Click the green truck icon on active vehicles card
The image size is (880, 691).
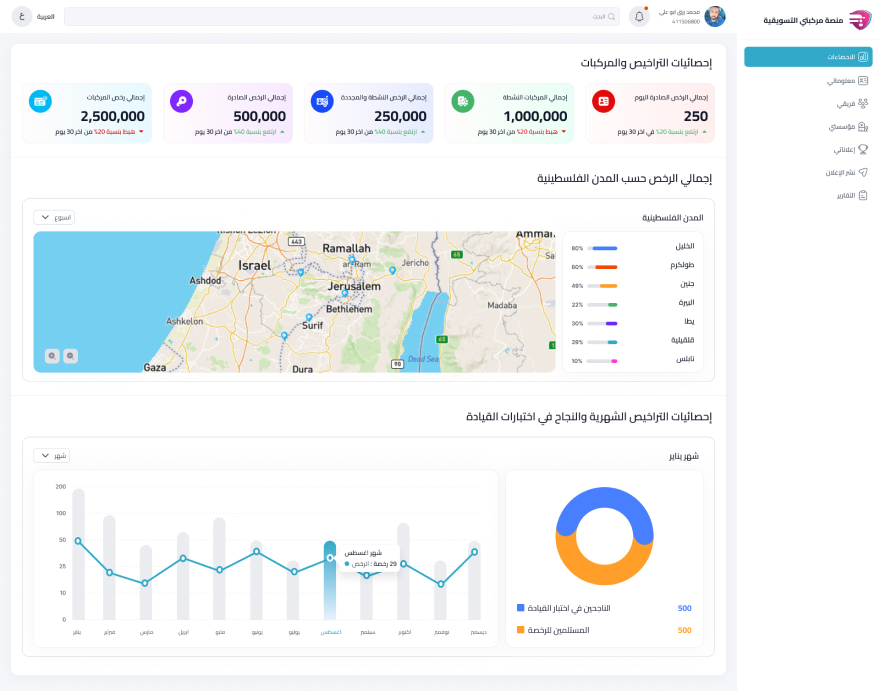click(462, 101)
